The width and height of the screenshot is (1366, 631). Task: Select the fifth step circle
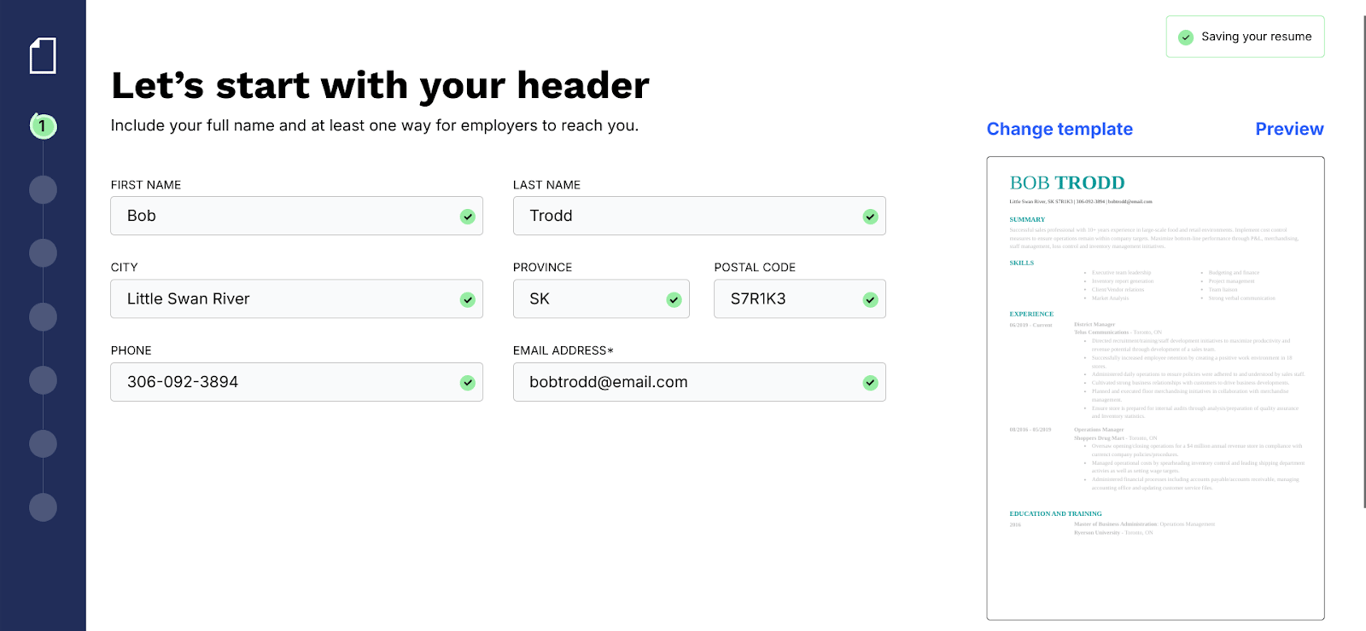pyautogui.click(x=43, y=380)
